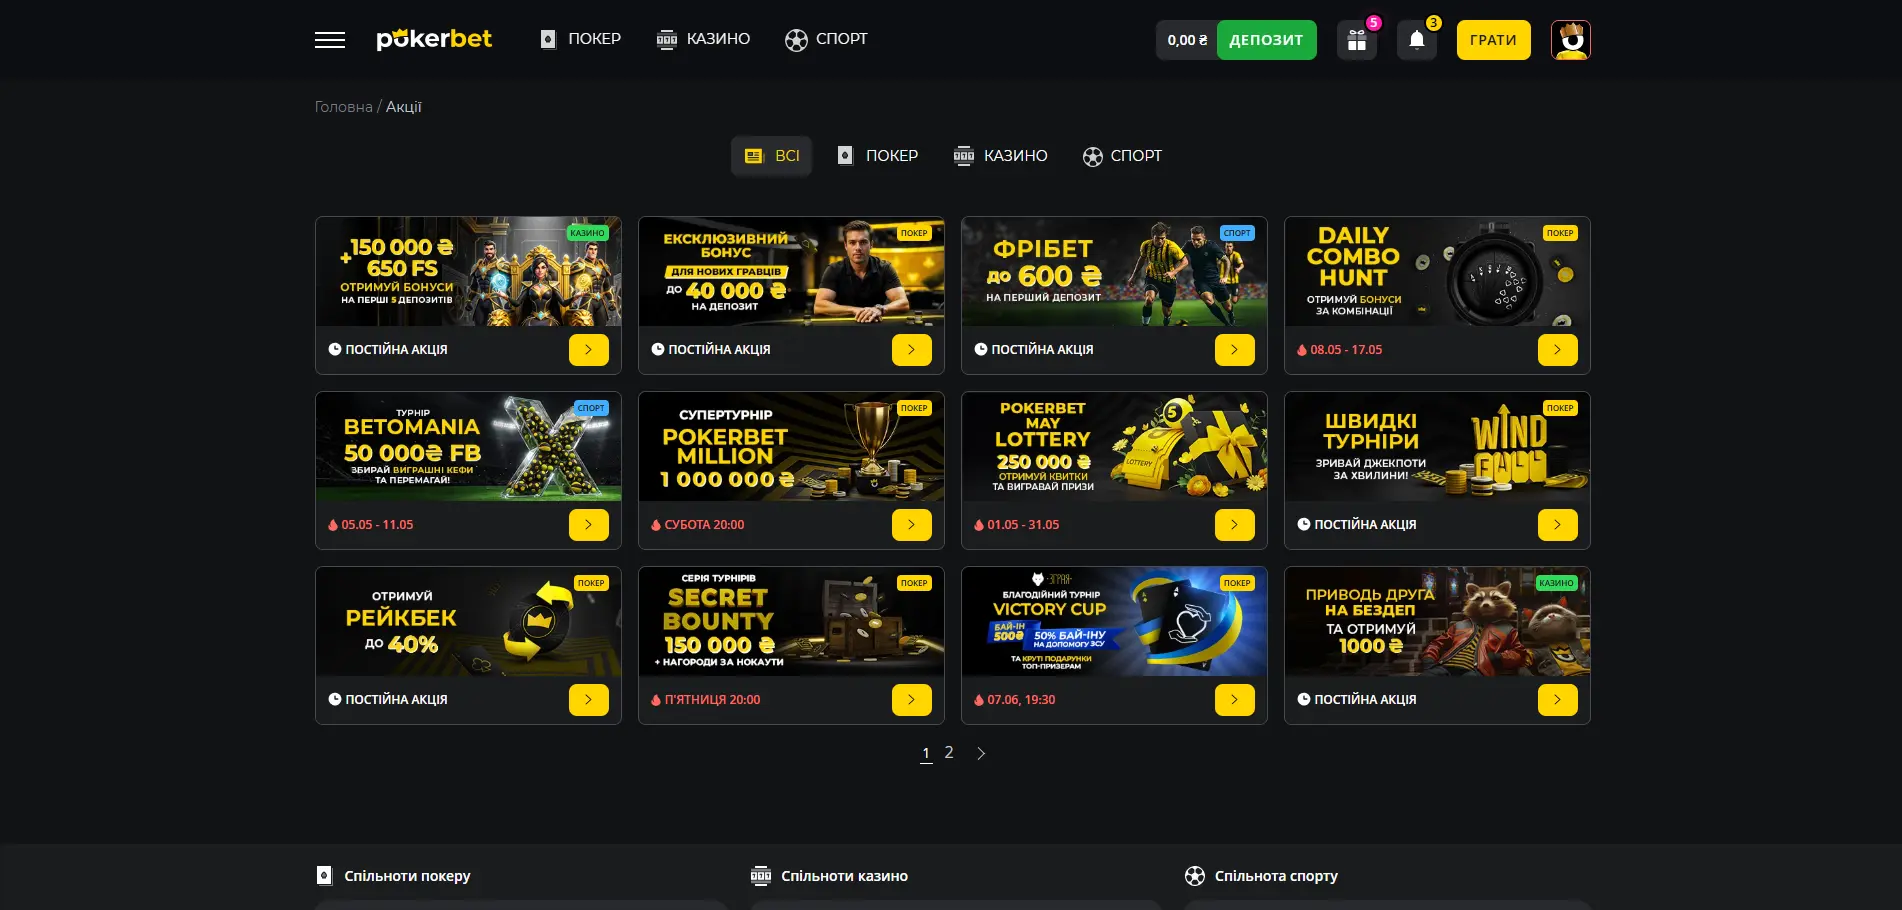1902x910 pixels.
Task: Open arrow for Швидкі турніри promo
Action: 1558,525
